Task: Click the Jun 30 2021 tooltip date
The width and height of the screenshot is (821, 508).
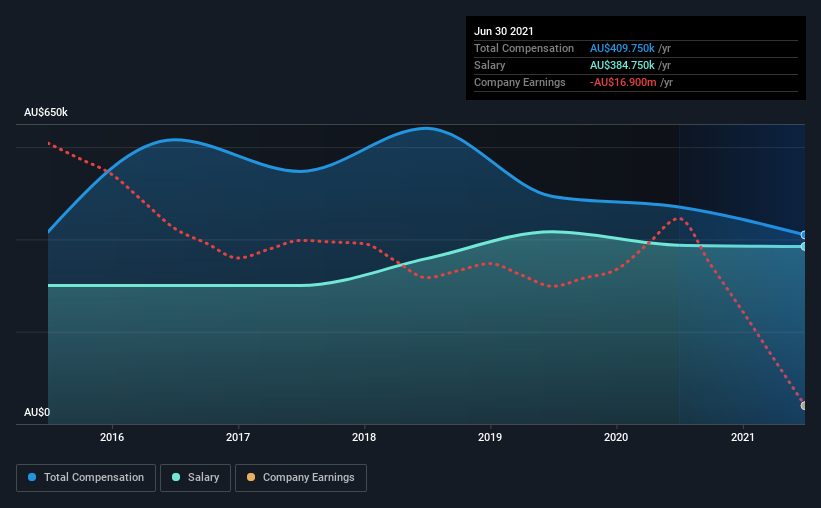Action: click(504, 31)
